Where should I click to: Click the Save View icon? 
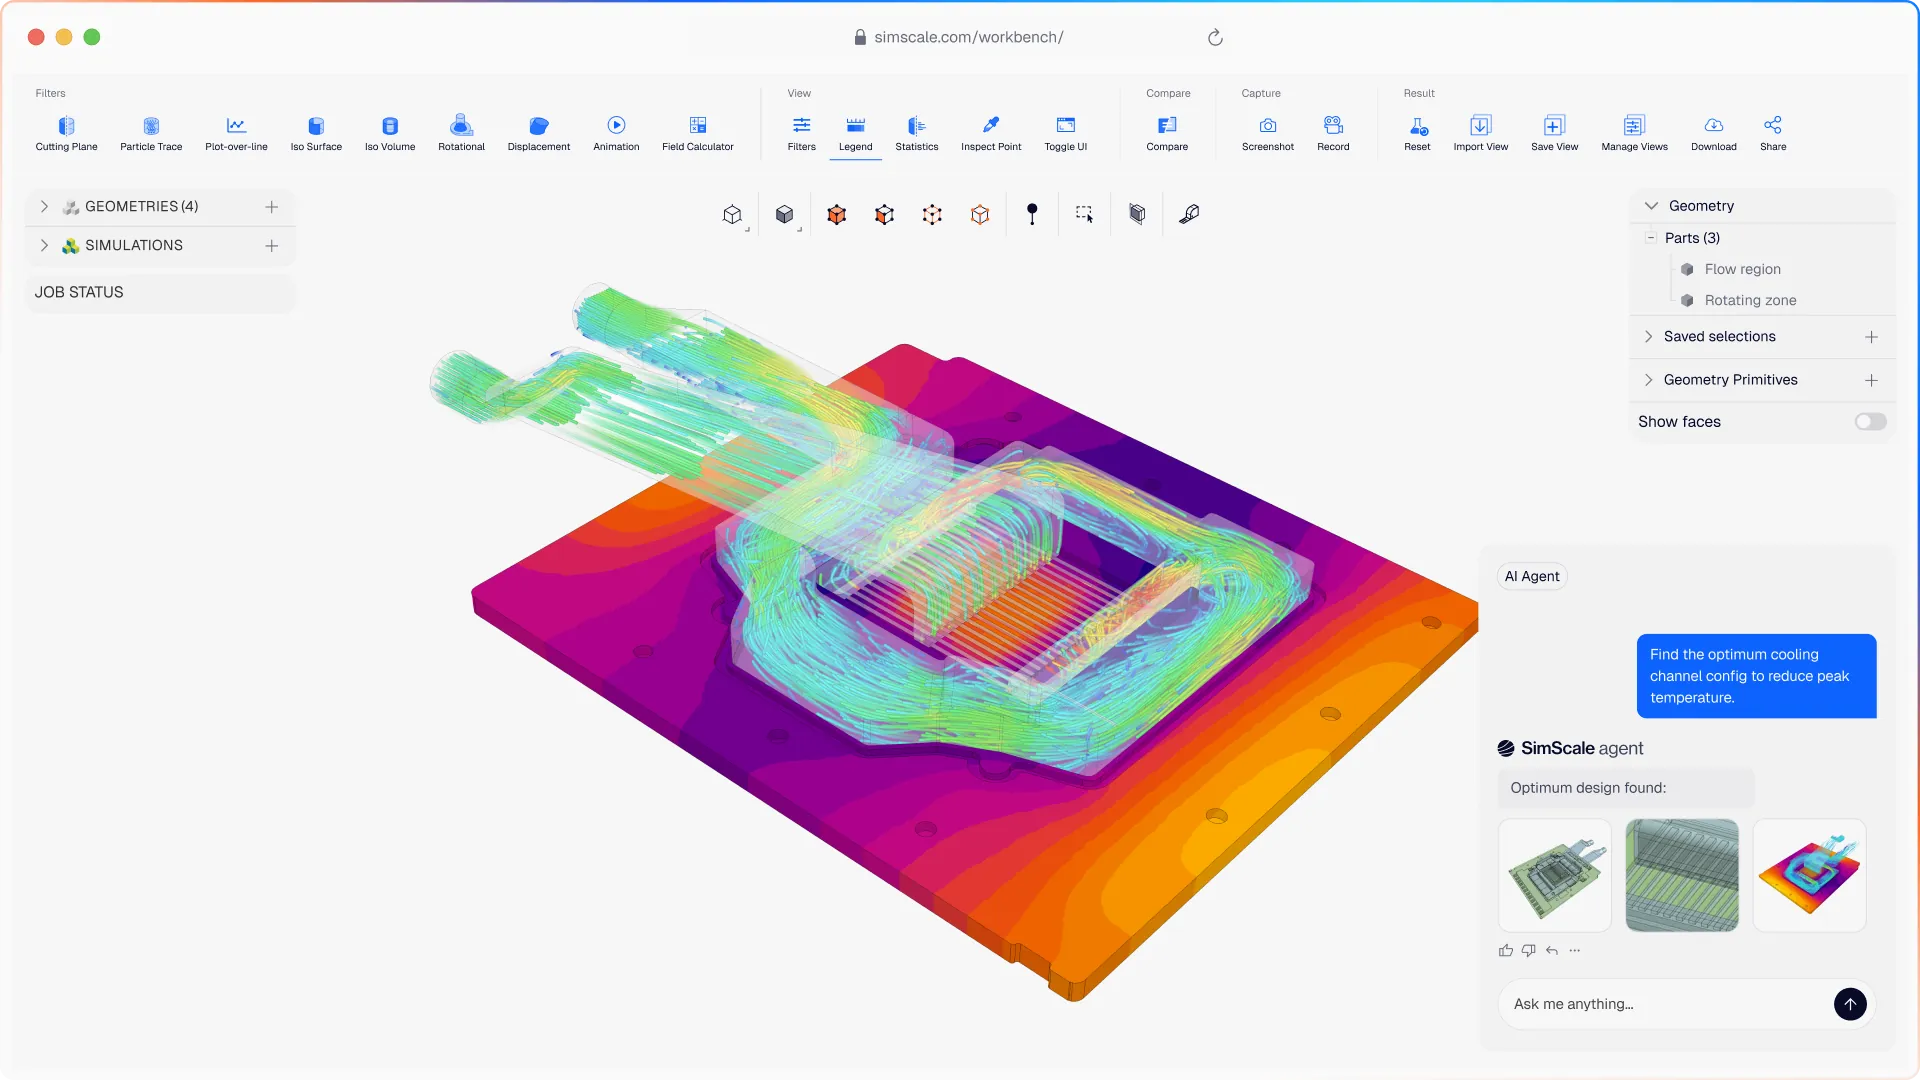(1554, 126)
